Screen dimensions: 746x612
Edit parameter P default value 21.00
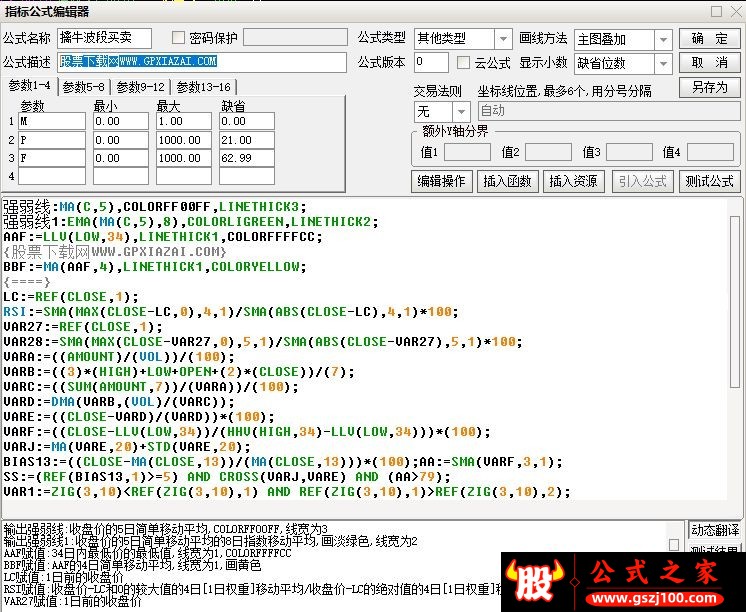(x=246, y=140)
